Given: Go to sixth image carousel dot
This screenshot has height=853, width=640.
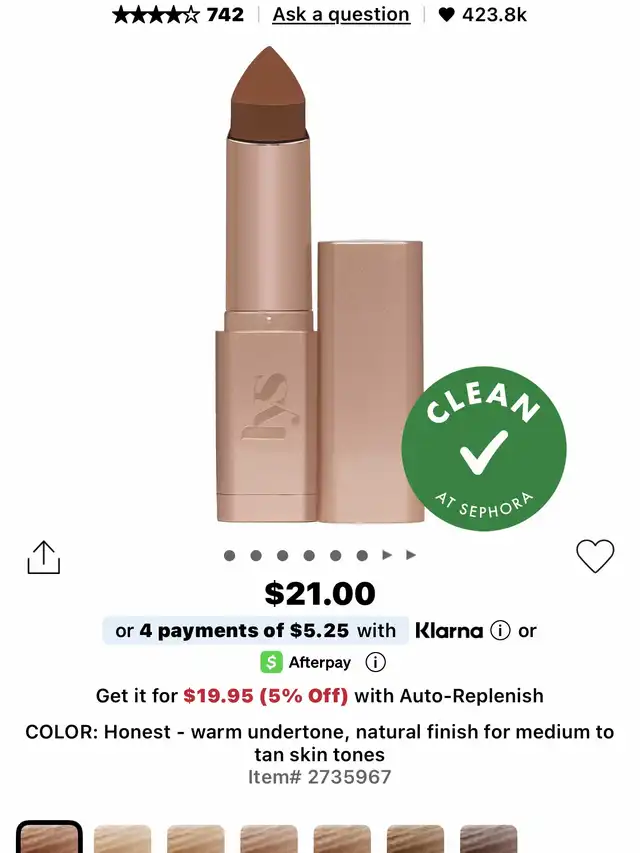Looking at the screenshot, I should (x=362, y=555).
